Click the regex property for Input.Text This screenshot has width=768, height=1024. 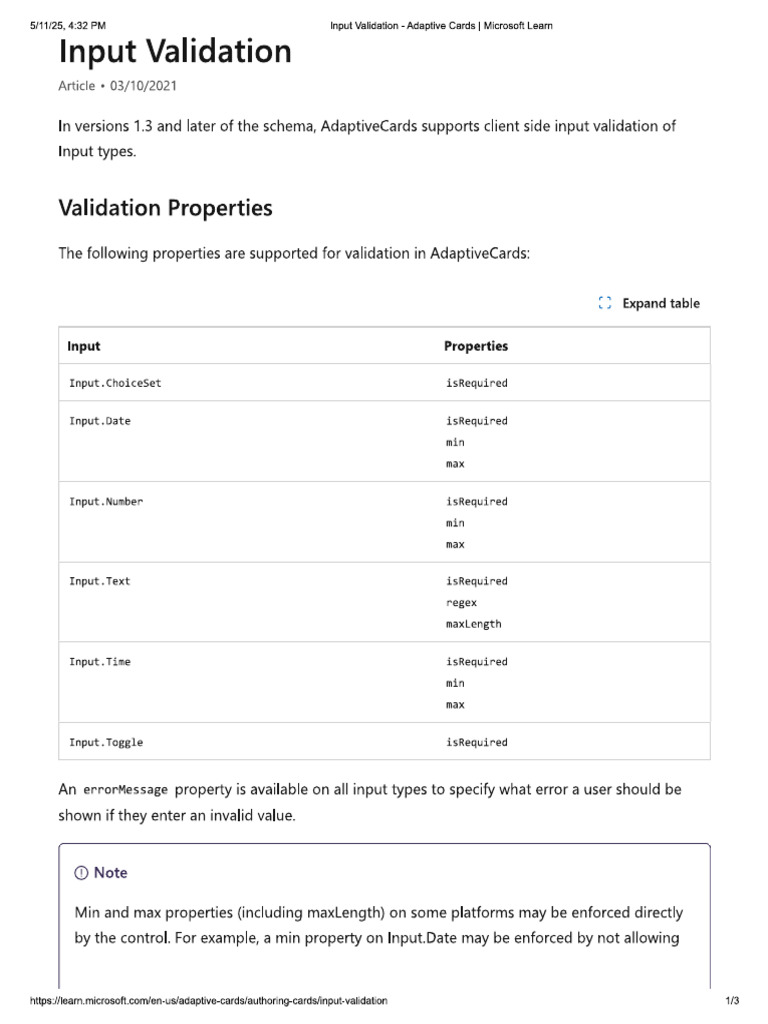click(462, 603)
